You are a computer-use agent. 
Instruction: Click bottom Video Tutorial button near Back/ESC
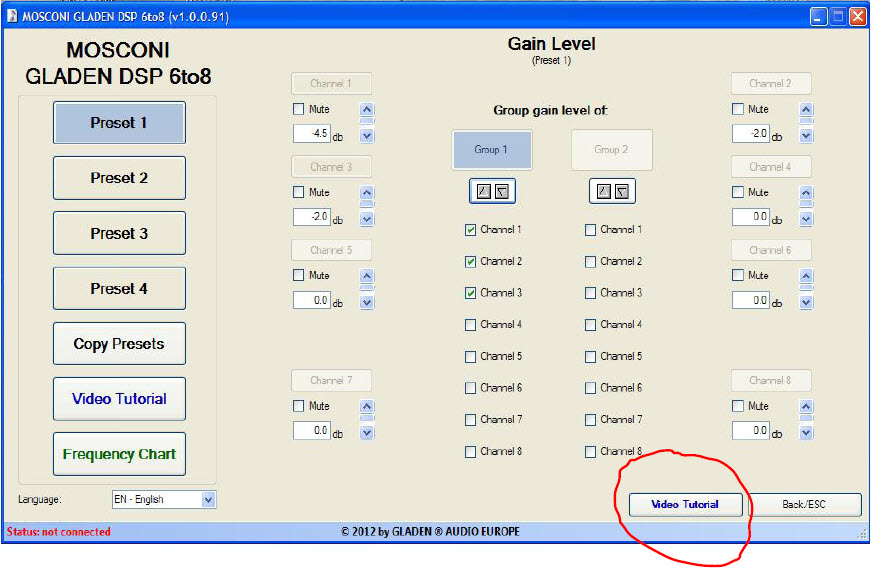[x=685, y=505]
